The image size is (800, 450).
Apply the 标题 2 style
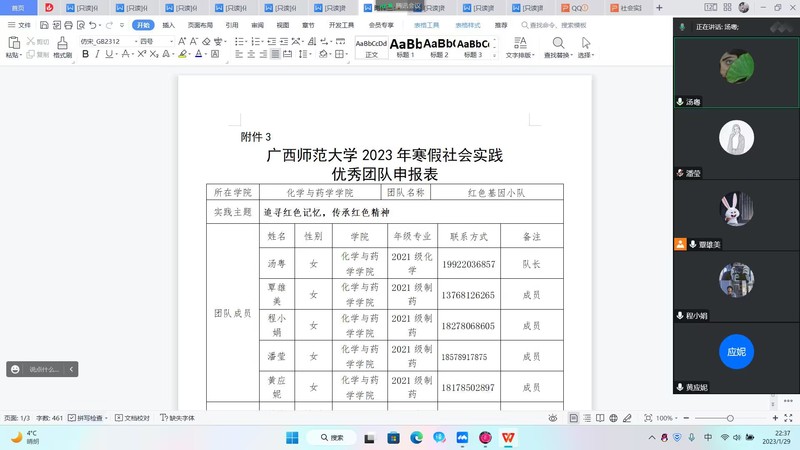coord(439,48)
